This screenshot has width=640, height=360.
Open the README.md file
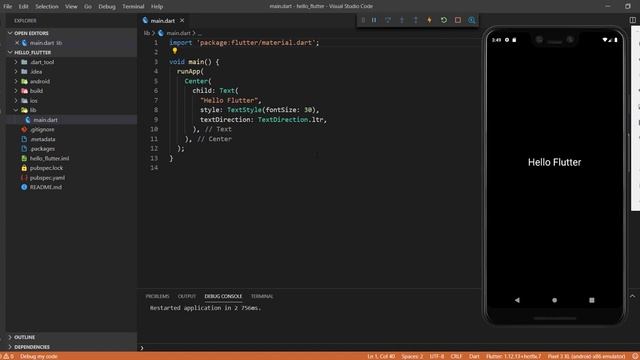(x=46, y=187)
